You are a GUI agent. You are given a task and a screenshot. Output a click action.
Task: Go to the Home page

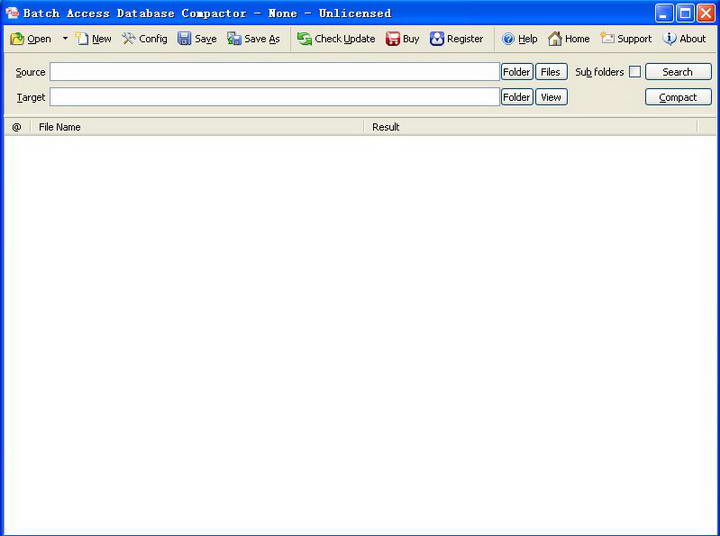click(x=568, y=39)
